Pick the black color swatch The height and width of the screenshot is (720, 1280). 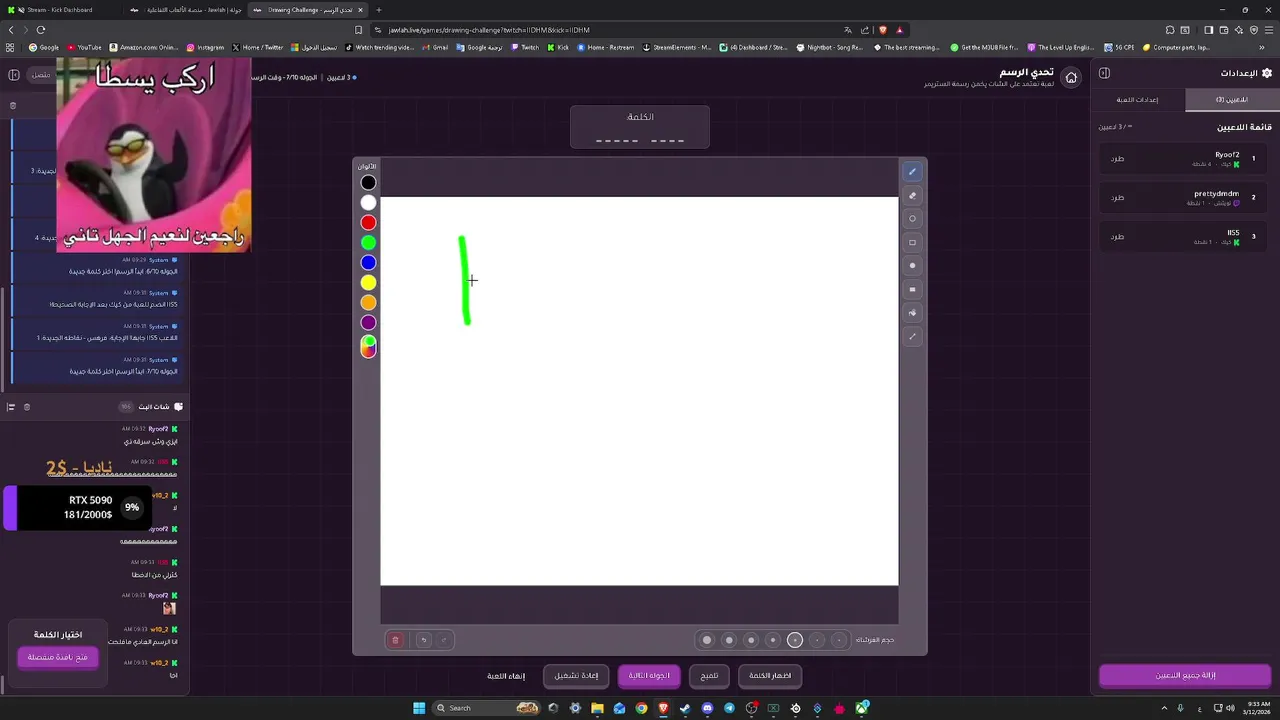click(368, 183)
